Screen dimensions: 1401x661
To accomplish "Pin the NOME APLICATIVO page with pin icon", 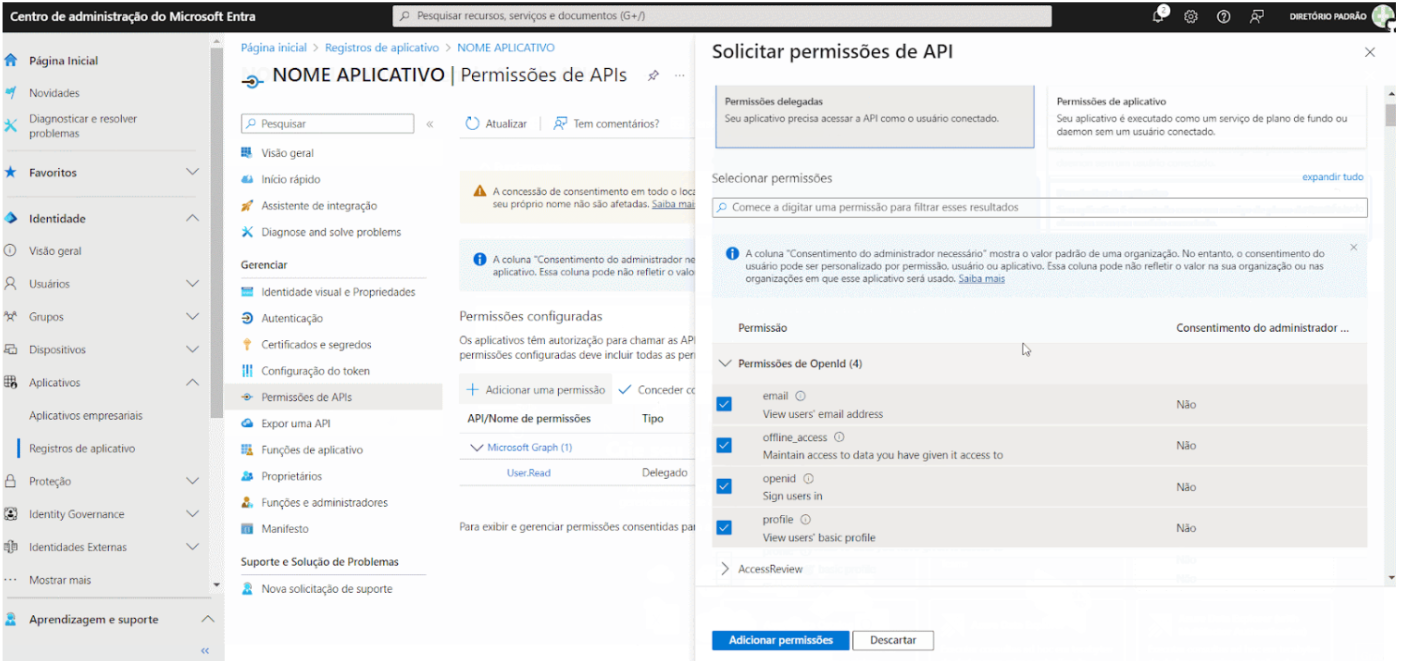I will (x=653, y=75).
